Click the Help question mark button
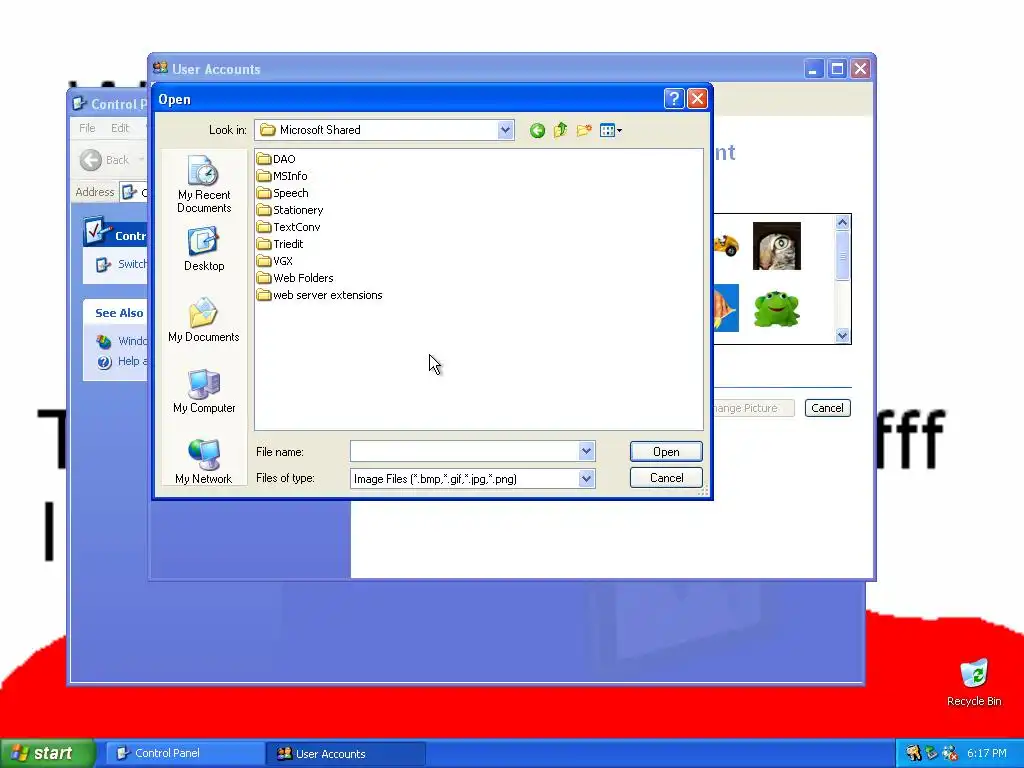This screenshot has height=768, width=1024. click(674, 99)
